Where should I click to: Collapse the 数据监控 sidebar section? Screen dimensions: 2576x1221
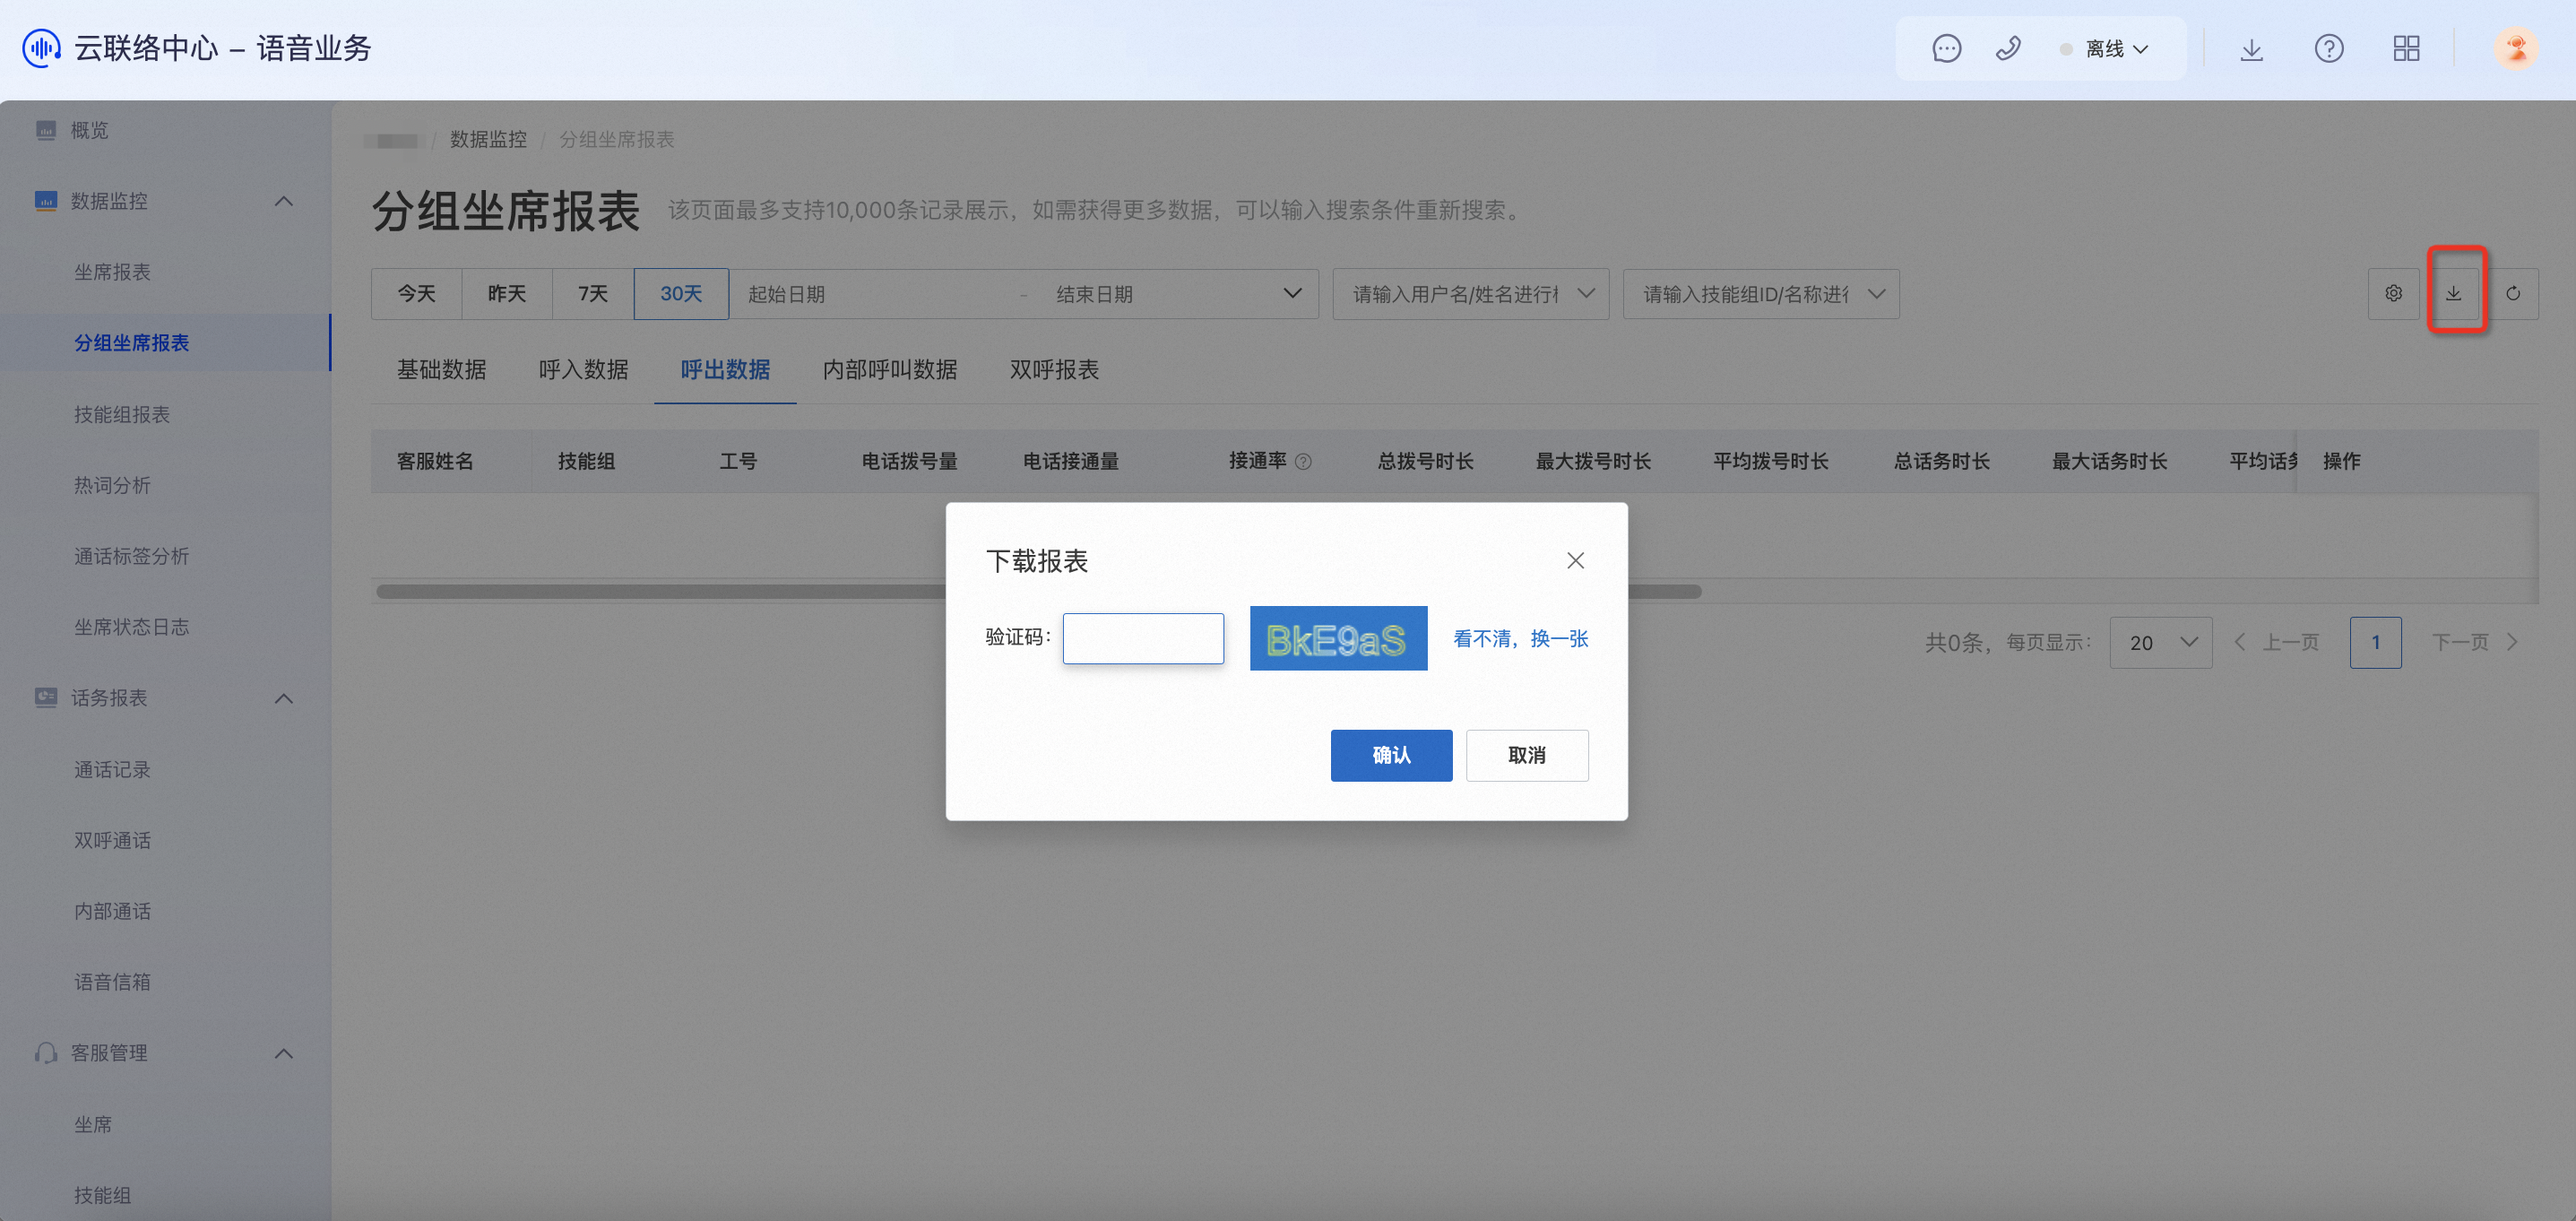coord(284,201)
